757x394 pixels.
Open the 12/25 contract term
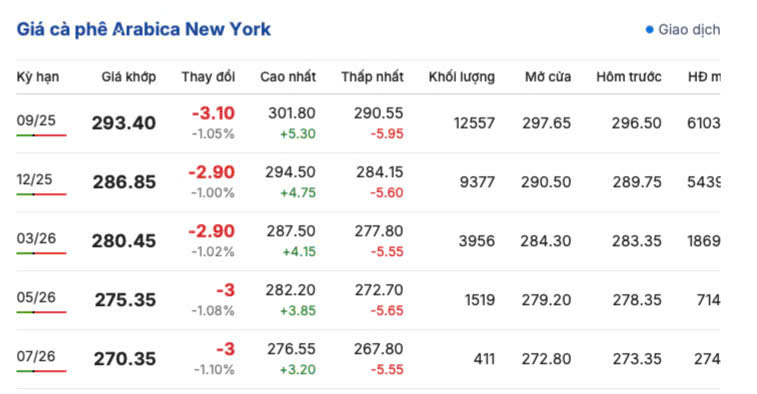(34, 180)
